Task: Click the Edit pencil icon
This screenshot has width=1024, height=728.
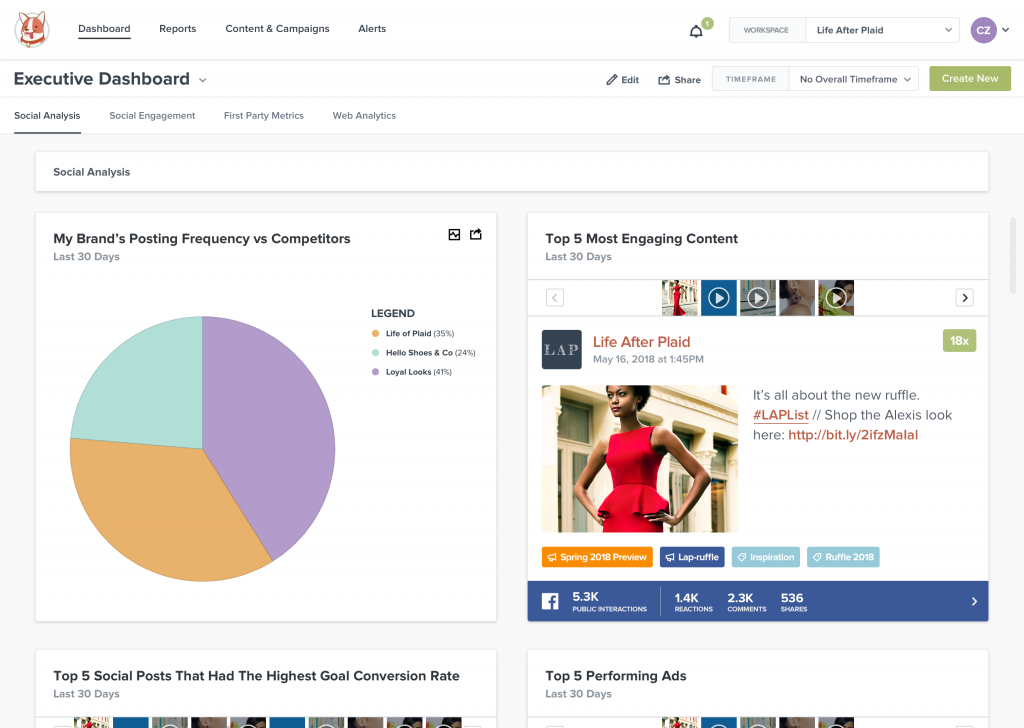Action: click(x=612, y=80)
